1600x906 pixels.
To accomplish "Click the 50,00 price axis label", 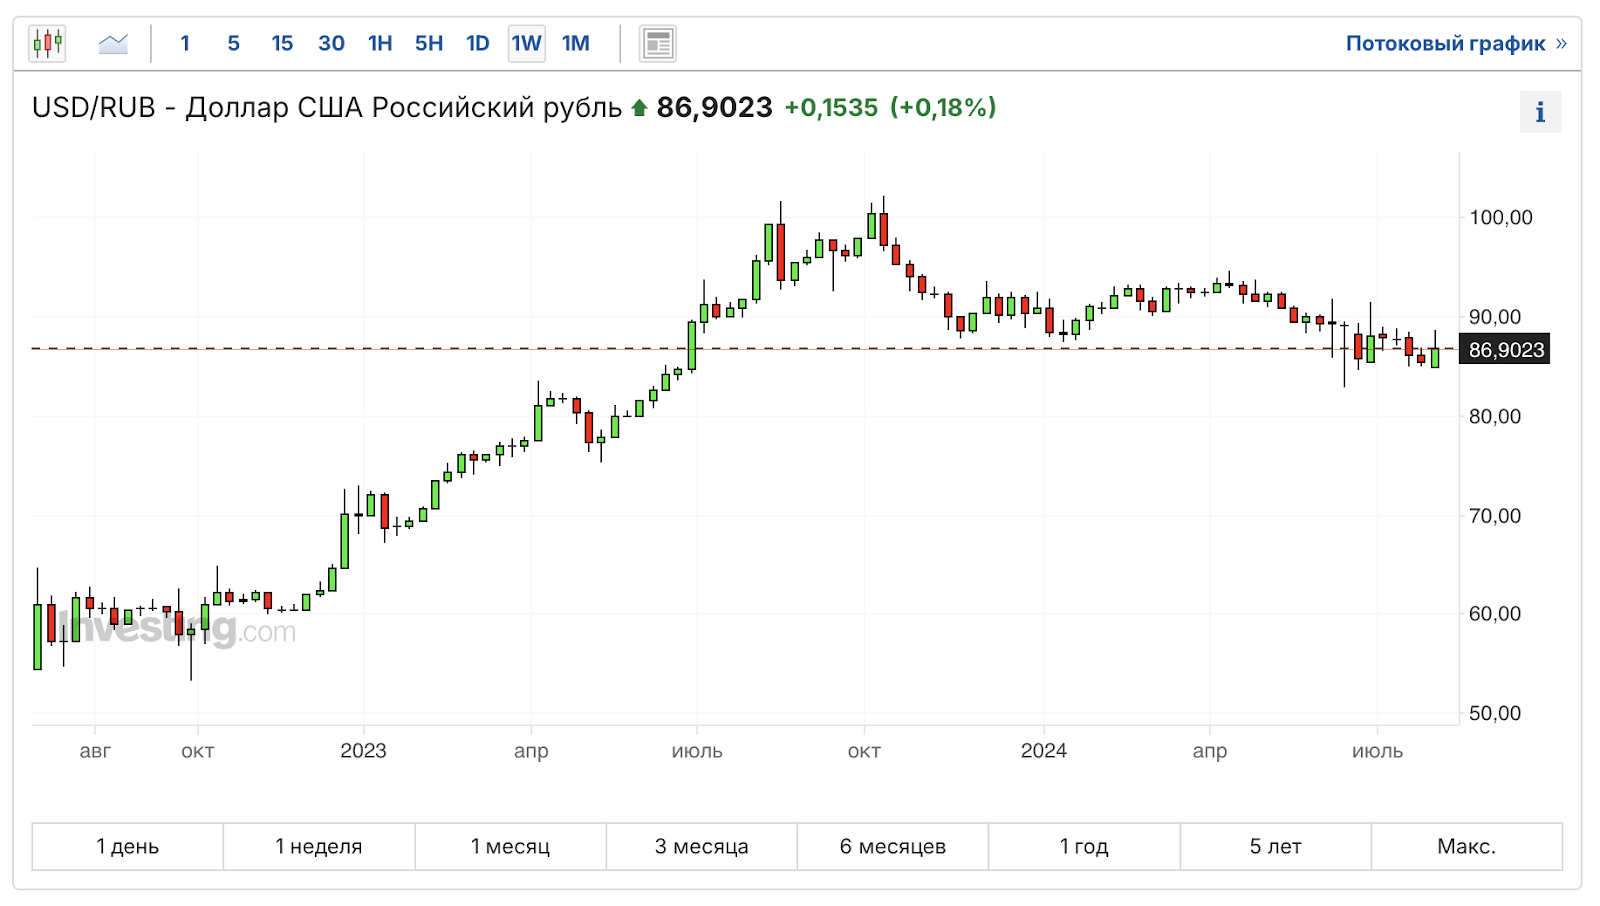I will [x=1494, y=714].
